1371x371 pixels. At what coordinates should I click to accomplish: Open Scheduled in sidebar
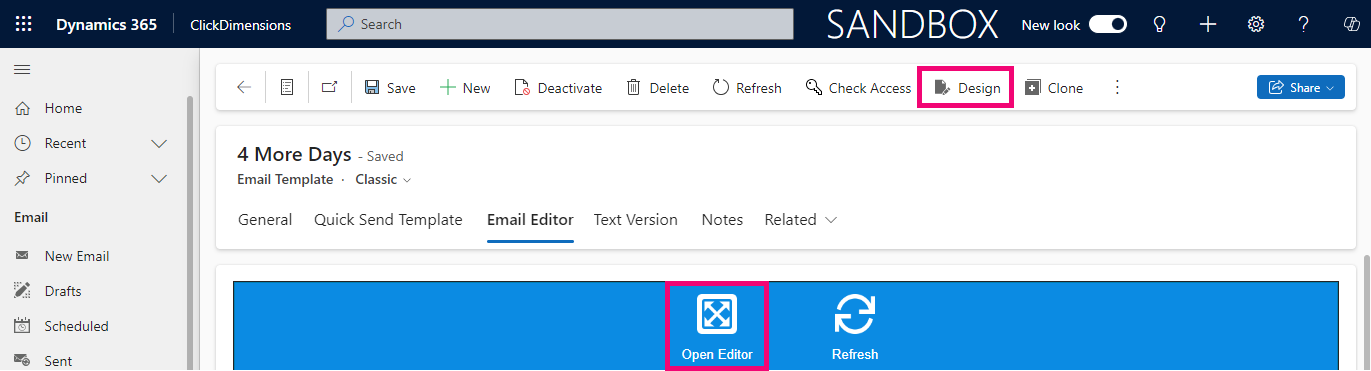tap(76, 326)
